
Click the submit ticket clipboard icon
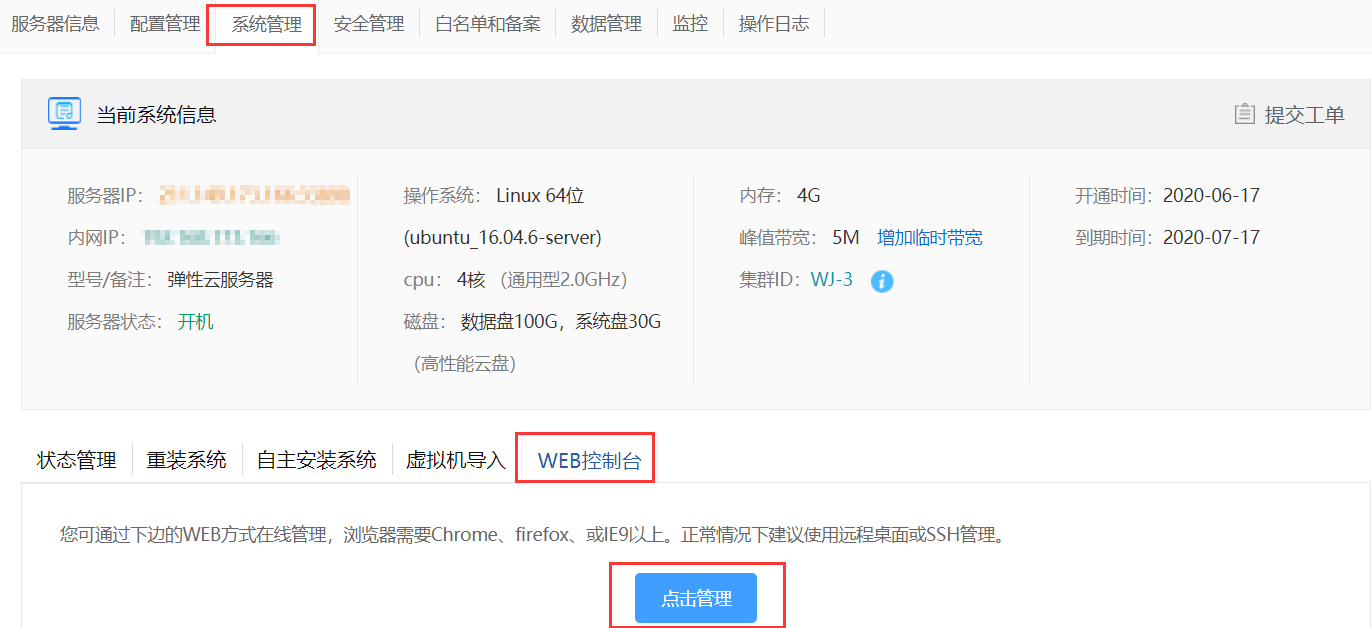pyautogui.click(x=1244, y=114)
